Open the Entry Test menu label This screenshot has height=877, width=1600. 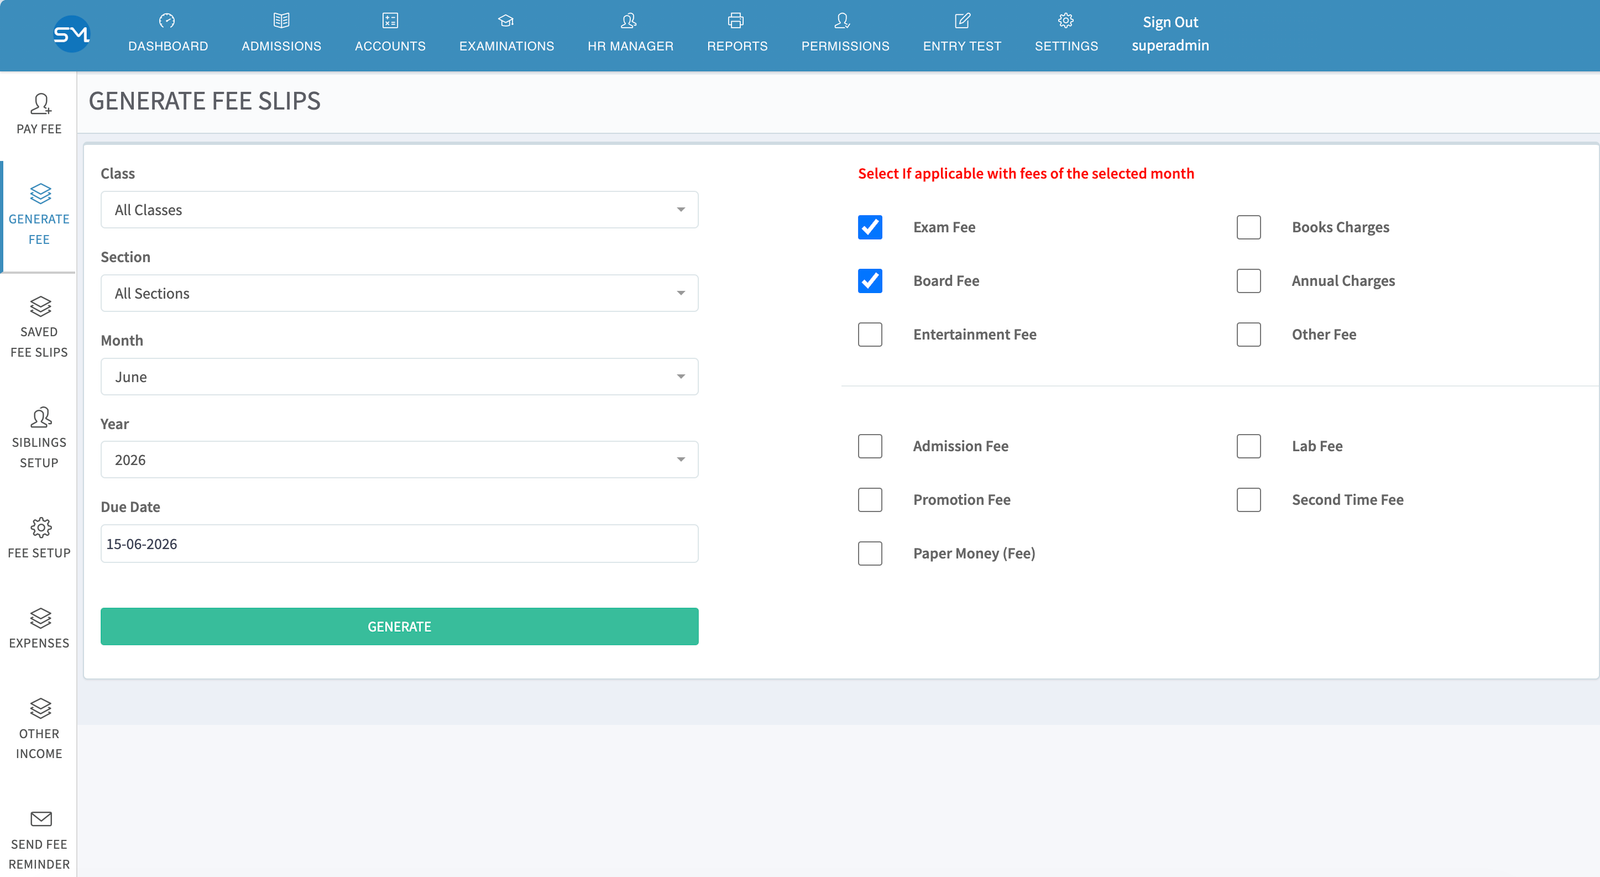point(962,46)
